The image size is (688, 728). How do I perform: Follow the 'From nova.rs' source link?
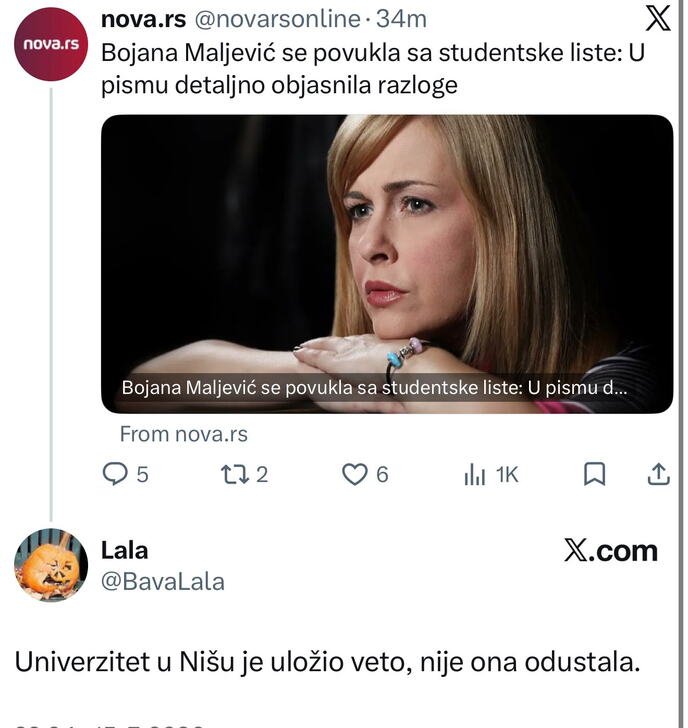[184, 434]
